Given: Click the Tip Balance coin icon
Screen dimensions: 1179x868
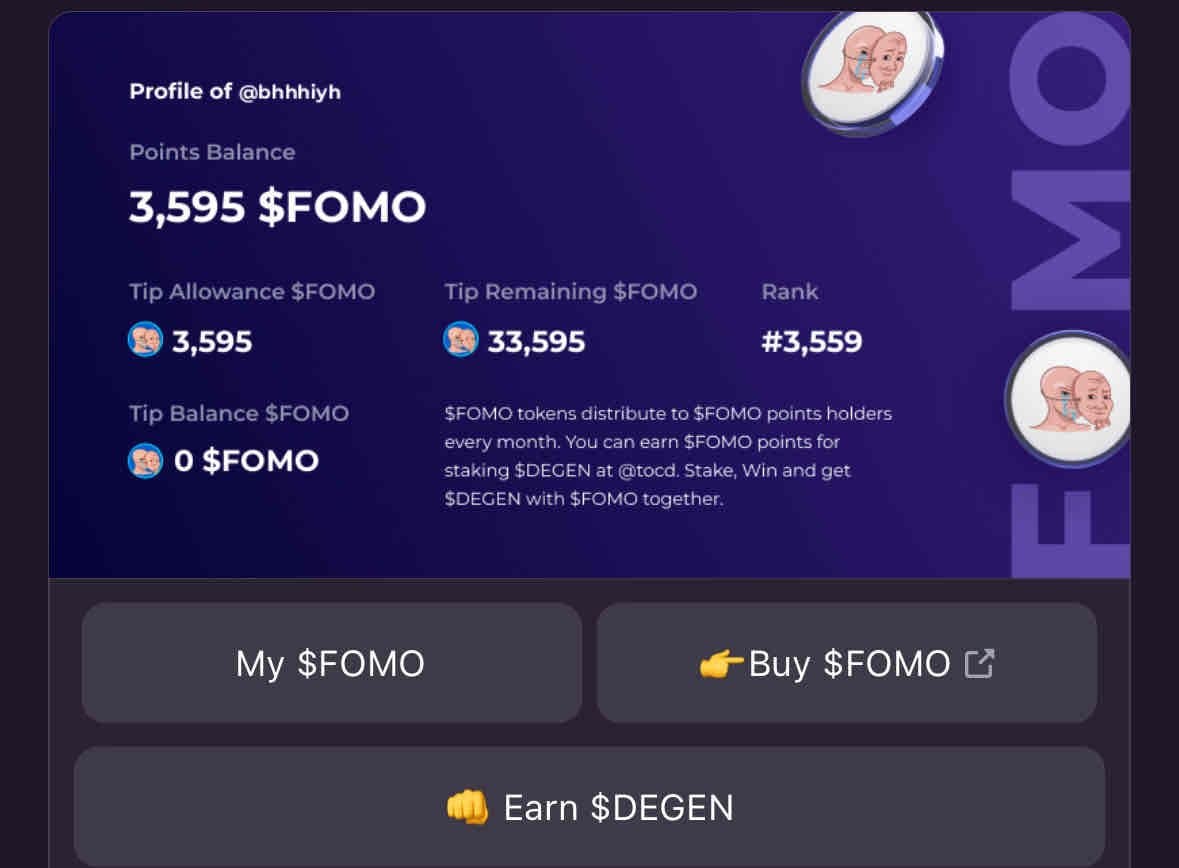Looking at the screenshot, I should coord(145,461).
